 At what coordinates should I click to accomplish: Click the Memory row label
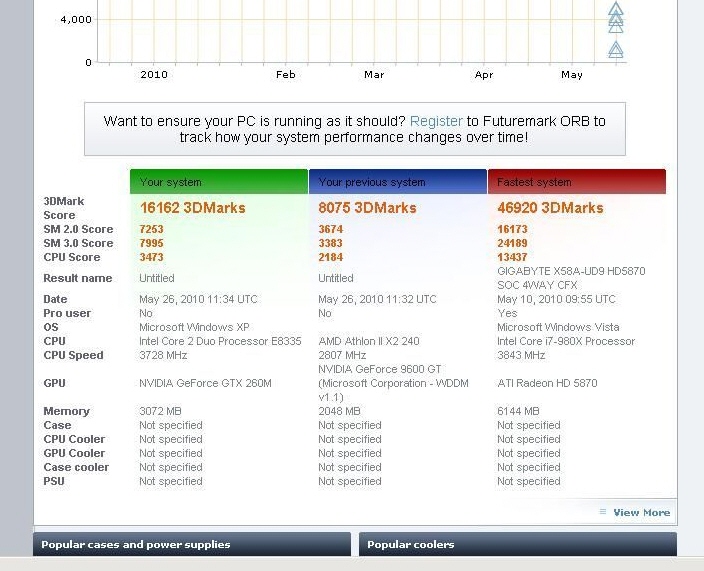[x=66, y=411]
